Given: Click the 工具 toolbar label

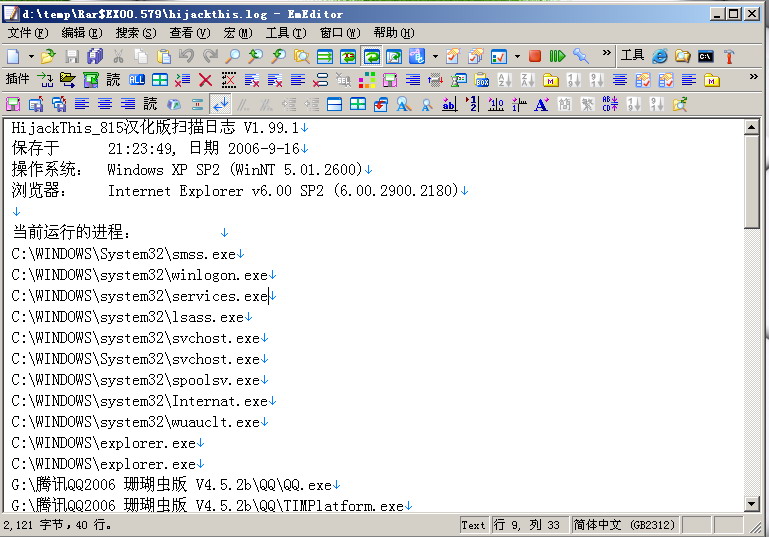Looking at the screenshot, I should tap(632, 55).
